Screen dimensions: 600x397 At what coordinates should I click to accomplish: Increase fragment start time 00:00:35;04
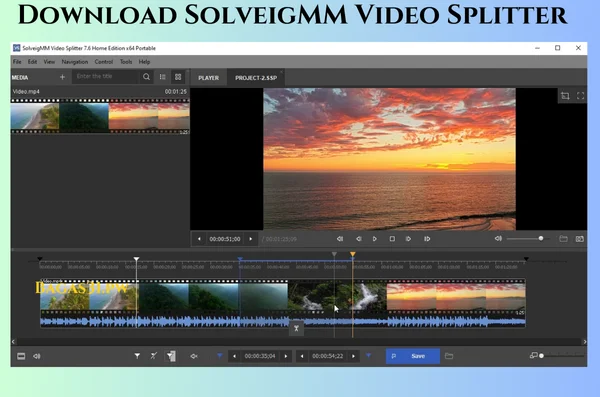tap(286, 356)
